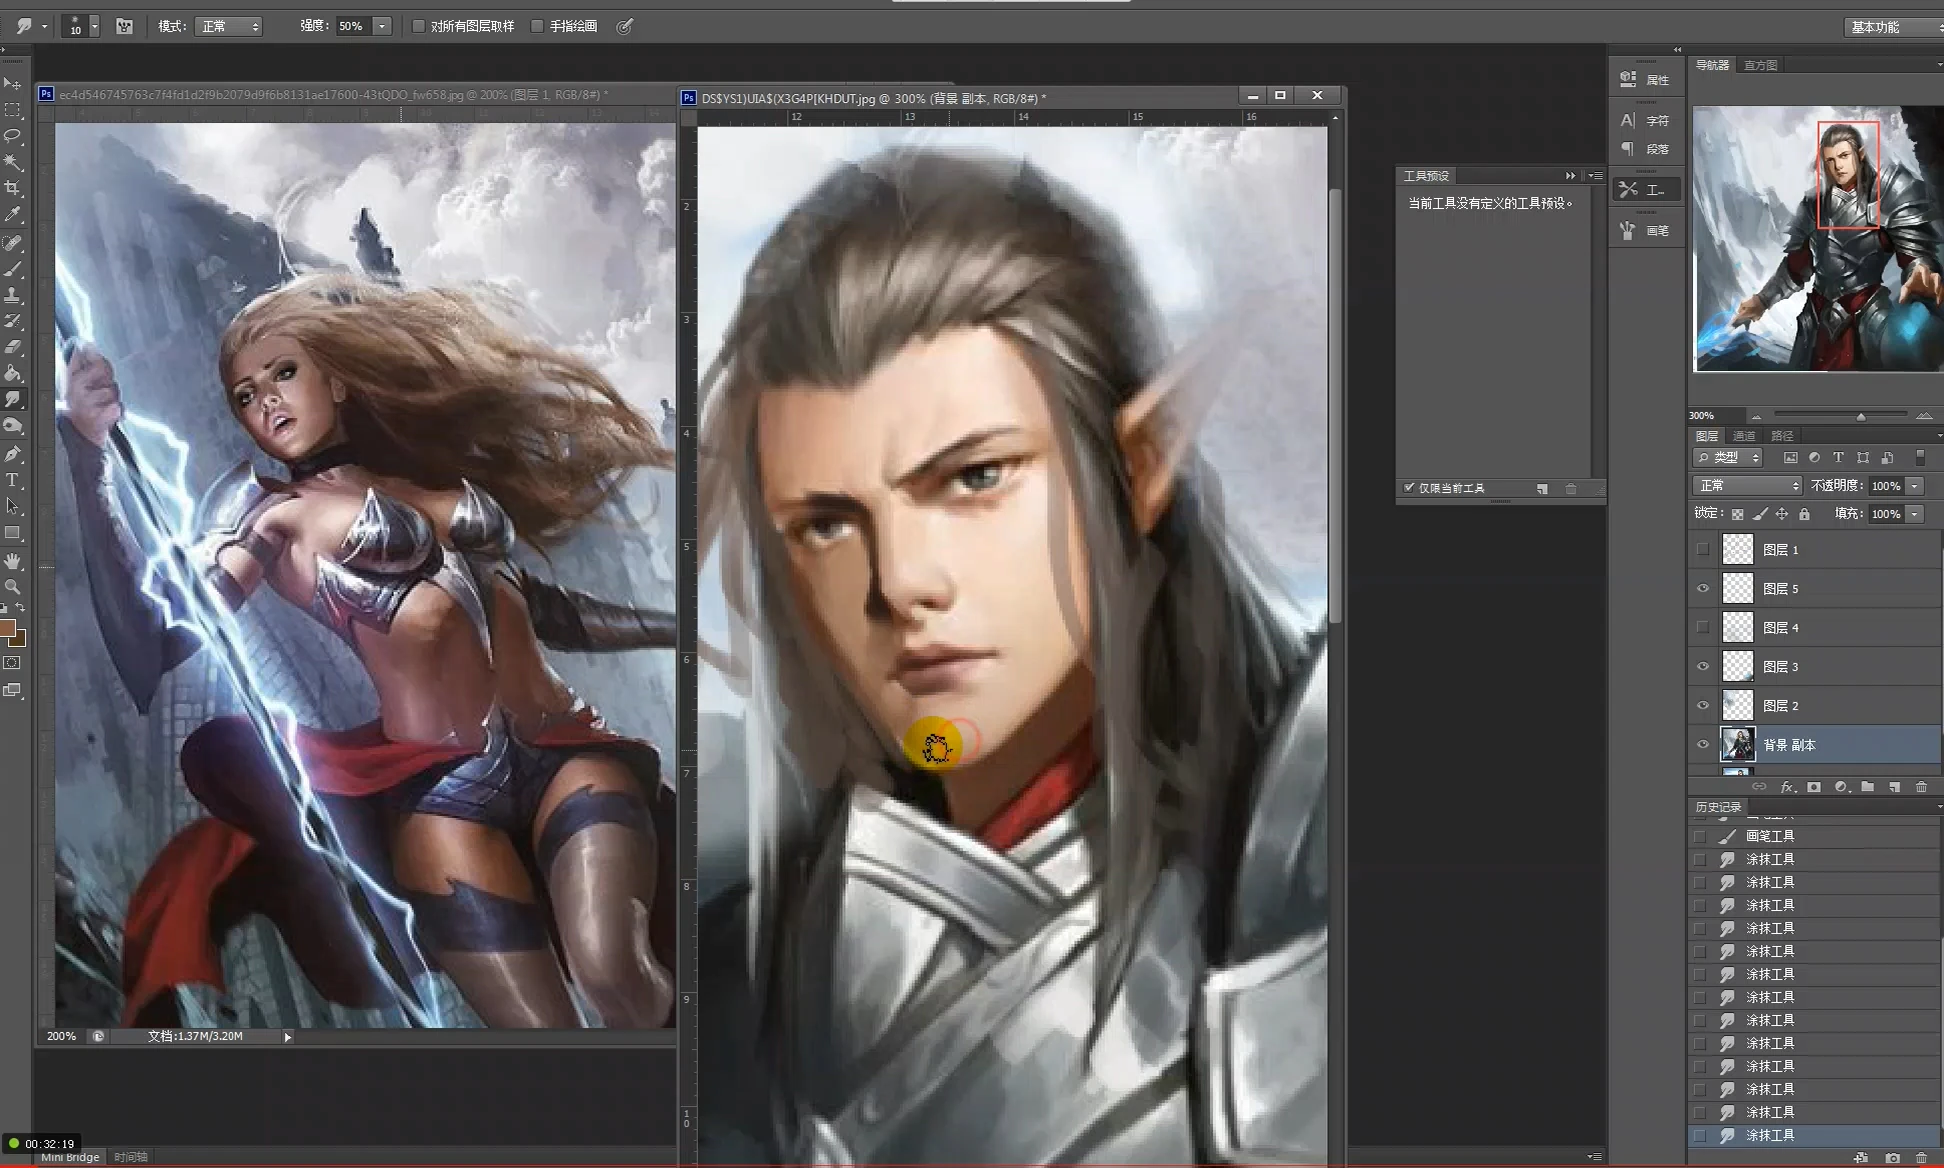Lock transparent pixels icon

(1737, 514)
